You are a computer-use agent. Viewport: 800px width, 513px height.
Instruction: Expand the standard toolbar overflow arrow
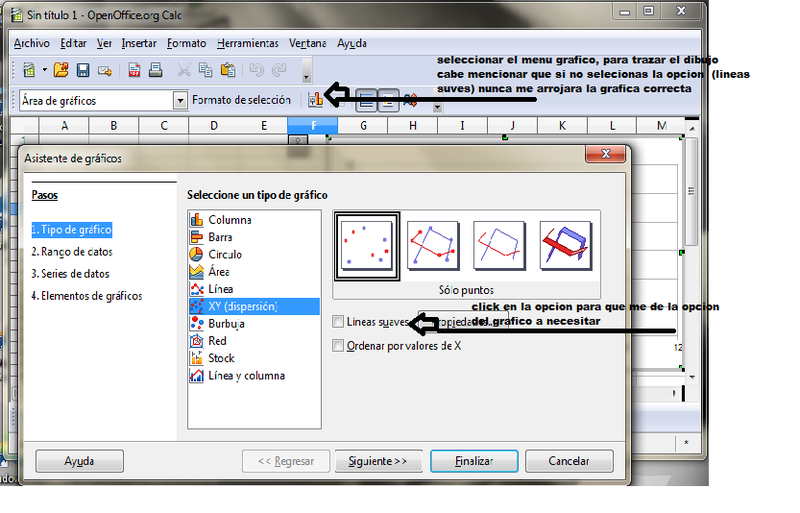pos(306,77)
